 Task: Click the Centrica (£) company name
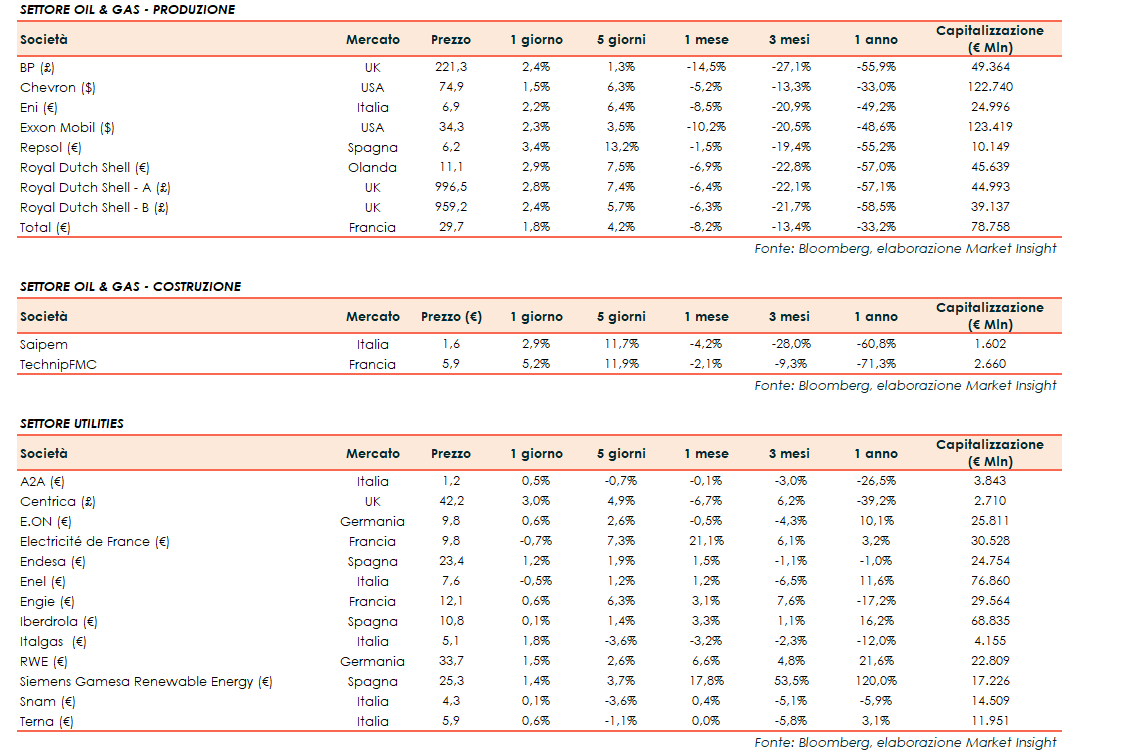(58, 501)
